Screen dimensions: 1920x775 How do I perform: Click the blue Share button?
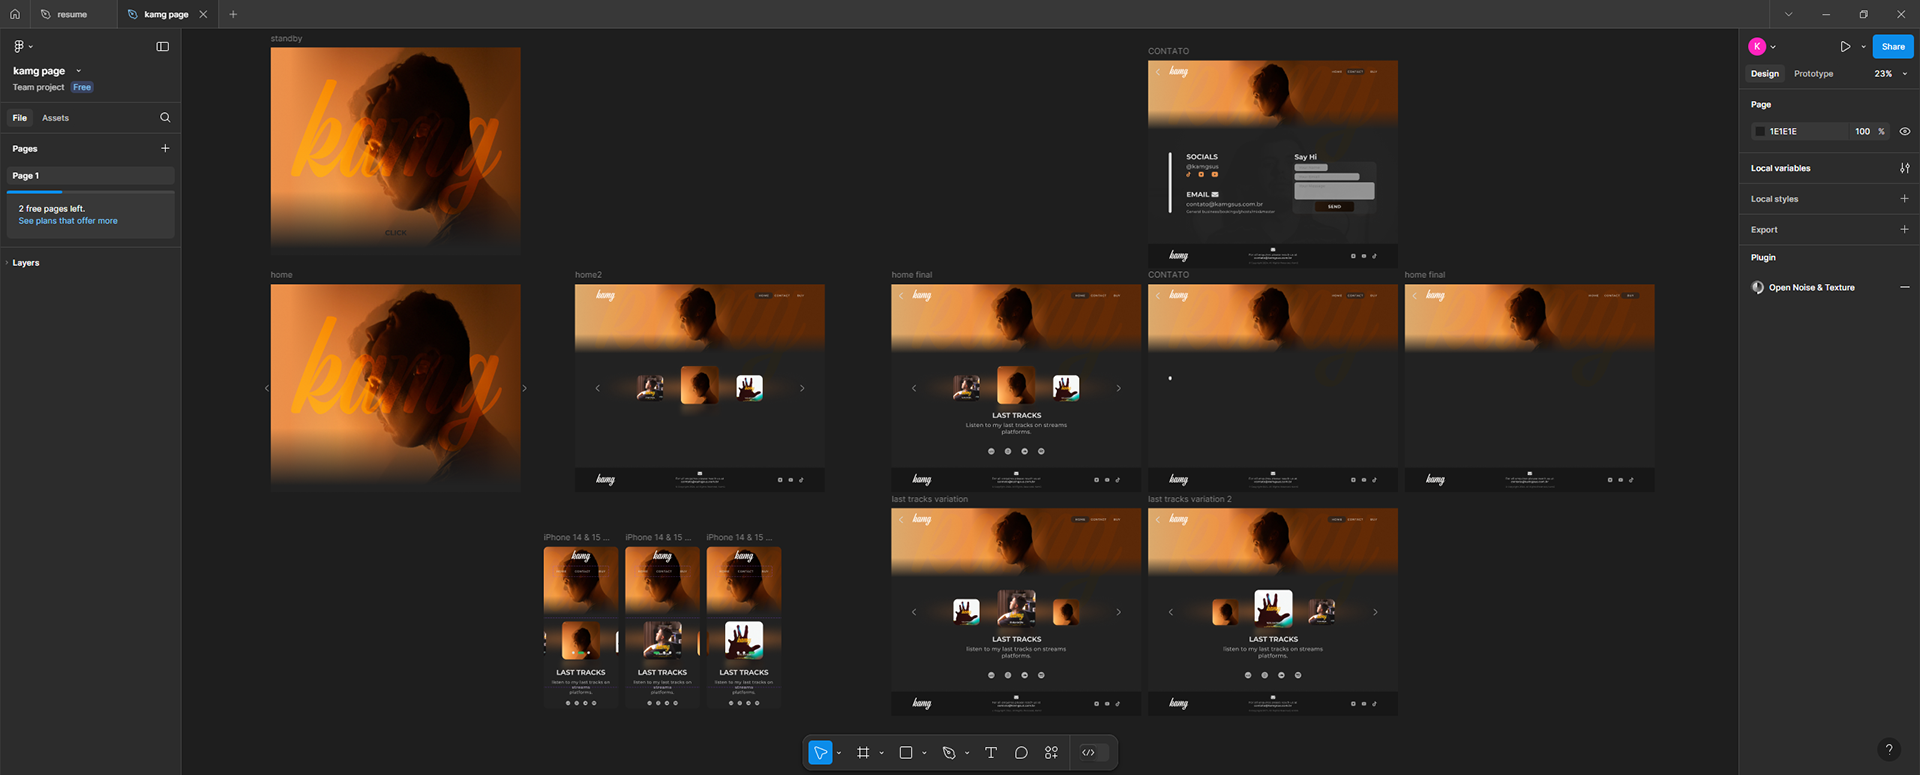(1892, 47)
